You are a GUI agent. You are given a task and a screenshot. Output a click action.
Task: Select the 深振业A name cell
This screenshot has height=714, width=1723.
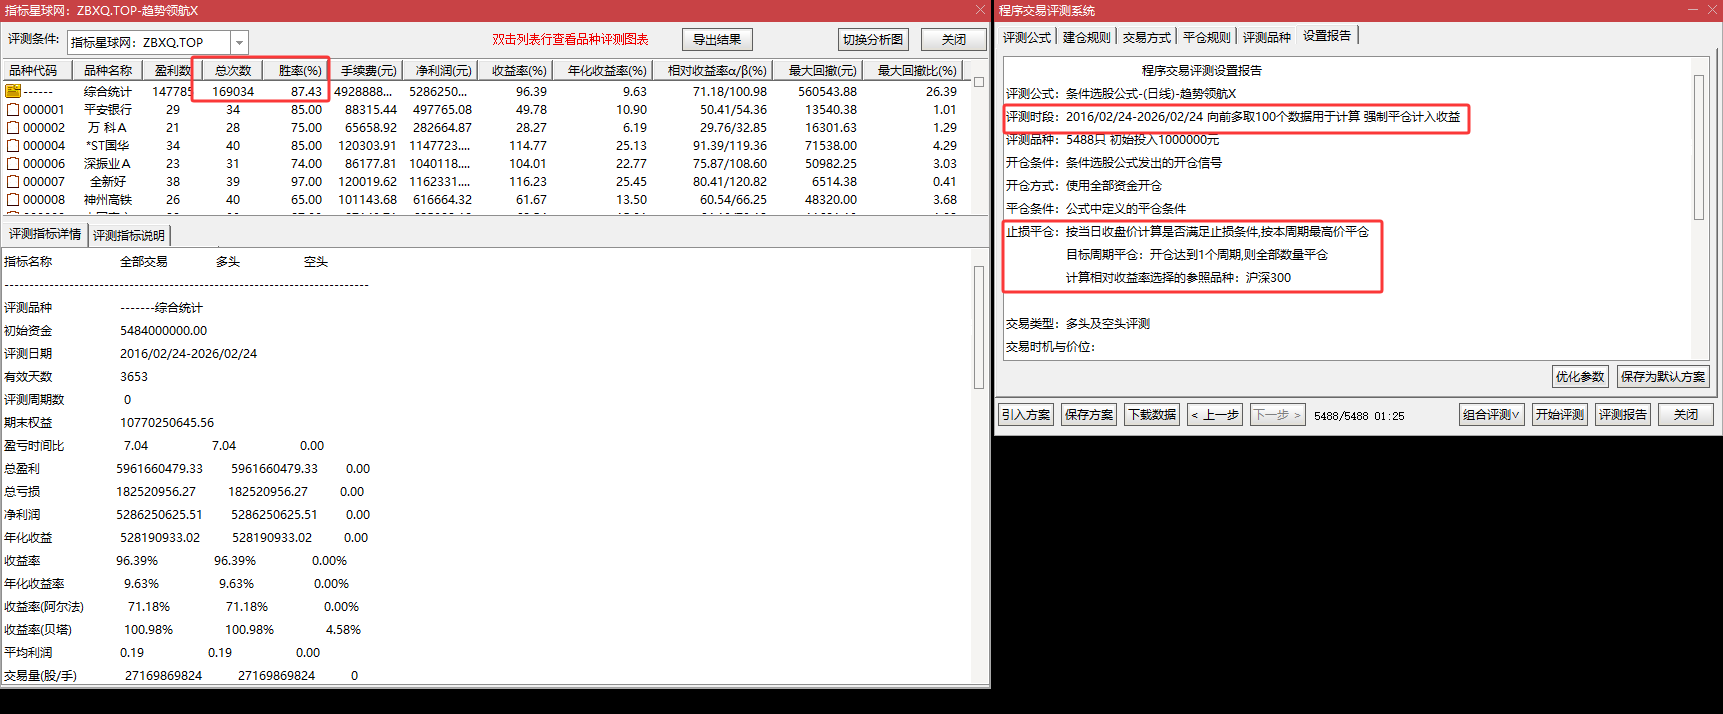(x=108, y=164)
